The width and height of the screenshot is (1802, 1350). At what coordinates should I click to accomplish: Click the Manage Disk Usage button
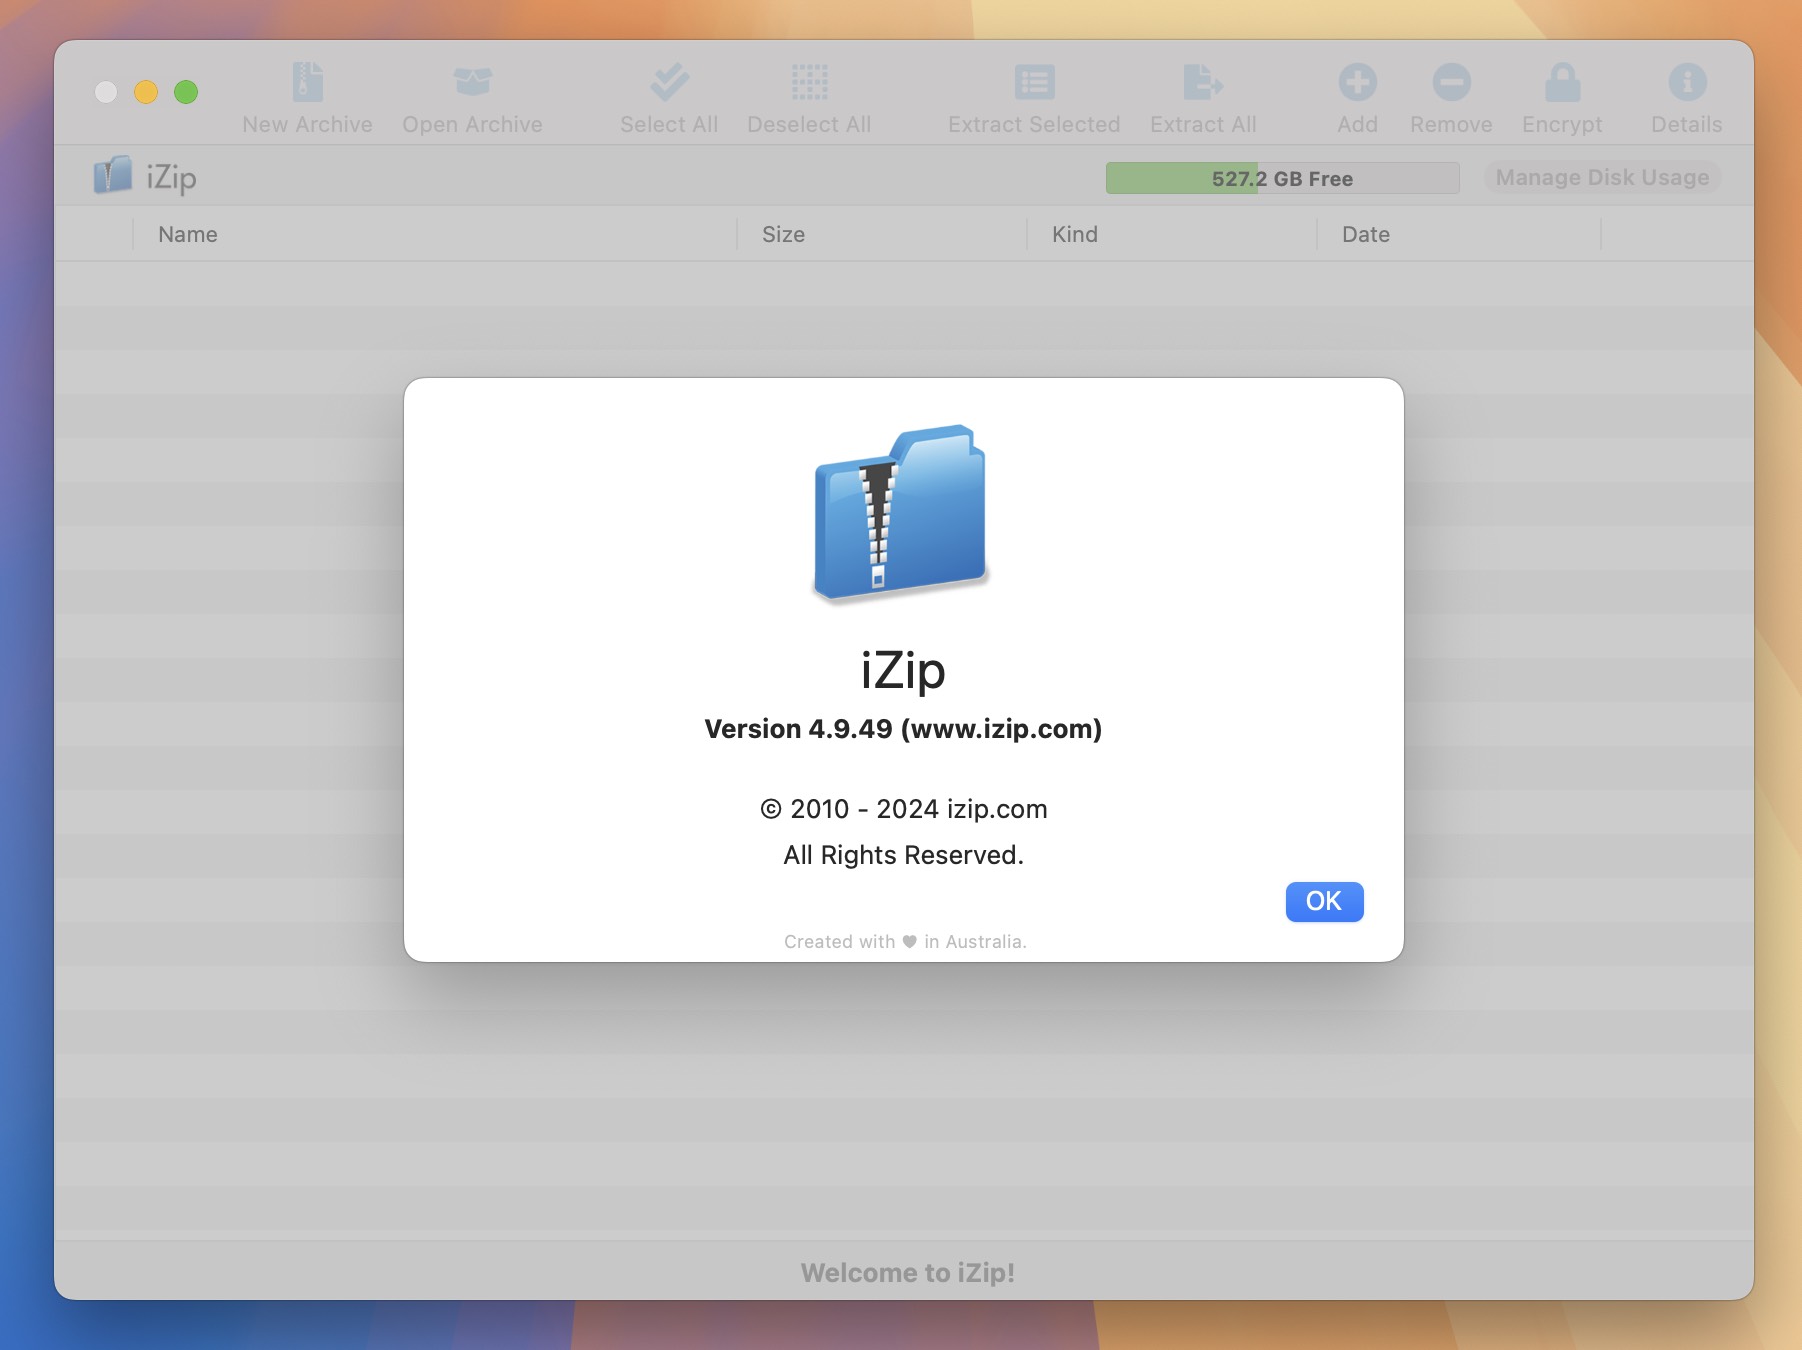[1602, 178]
